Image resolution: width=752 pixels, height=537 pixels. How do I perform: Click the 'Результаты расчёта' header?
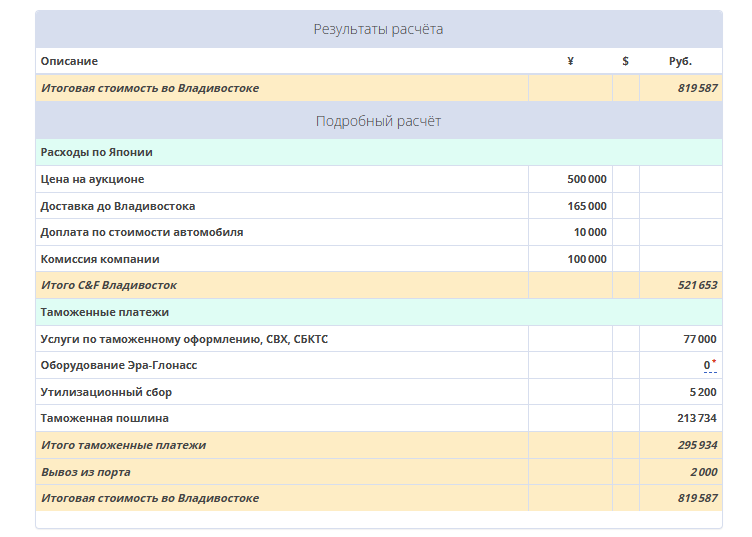pyautogui.click(x=378, y=29)
